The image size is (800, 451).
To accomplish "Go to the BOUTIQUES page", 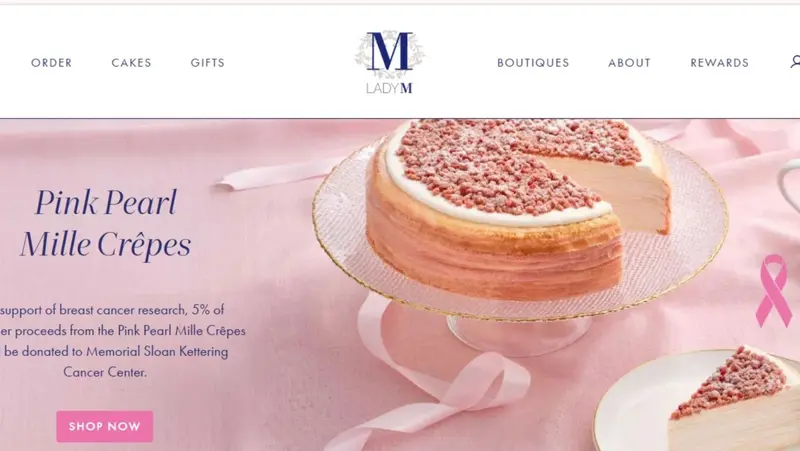I will pos(533,63).
